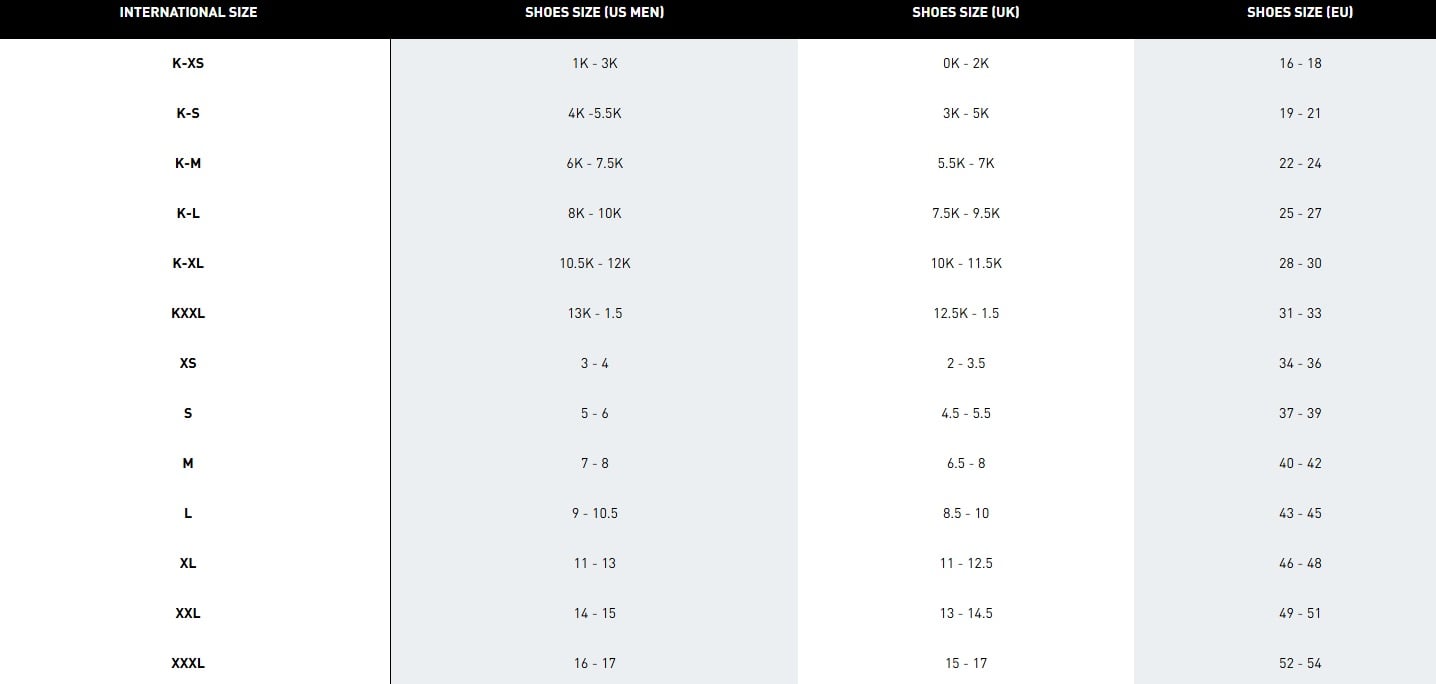1436x684 pixels.
Task: Select the KXXL size label
Action: click(x=188, y=313)
